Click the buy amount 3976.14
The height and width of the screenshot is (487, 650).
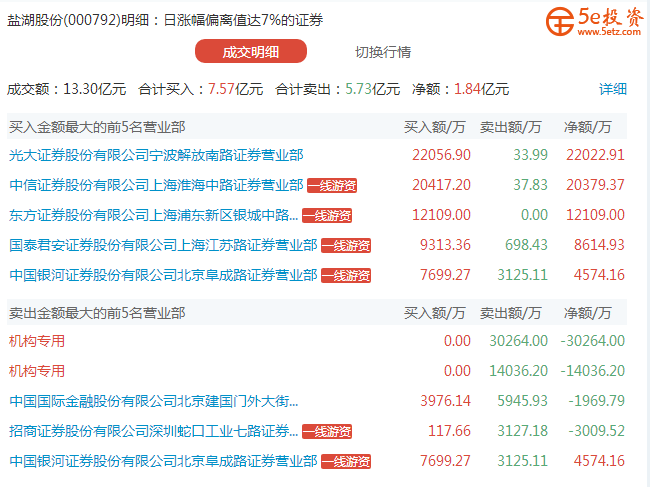point(445,401)
